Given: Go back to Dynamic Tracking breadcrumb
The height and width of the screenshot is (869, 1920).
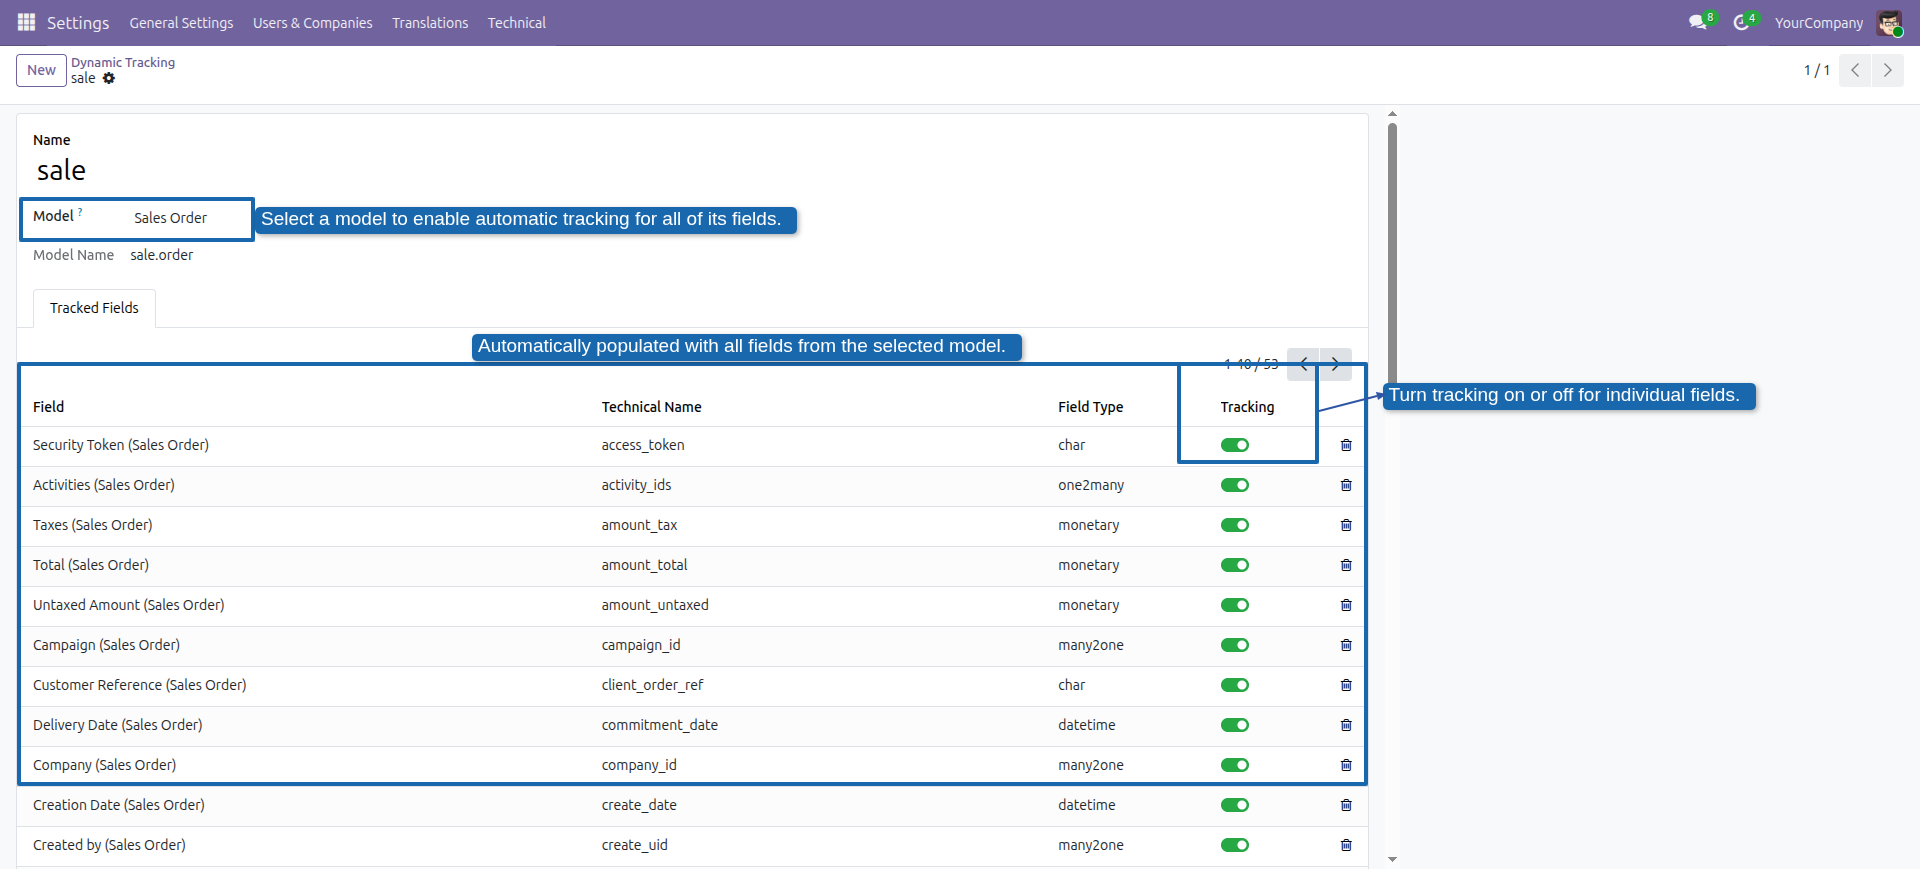Looking at the screenshot, I should 123,62.
